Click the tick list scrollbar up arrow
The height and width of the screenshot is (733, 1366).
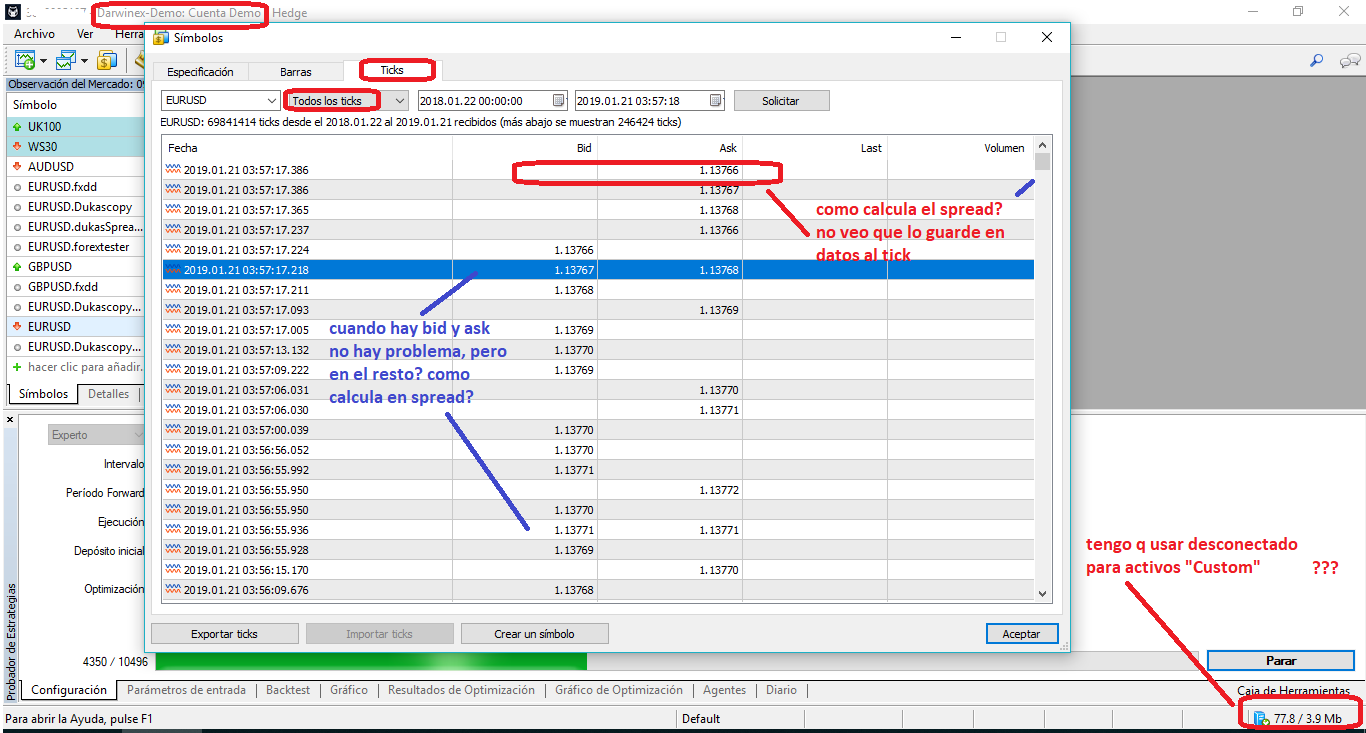coord(1043,147)
